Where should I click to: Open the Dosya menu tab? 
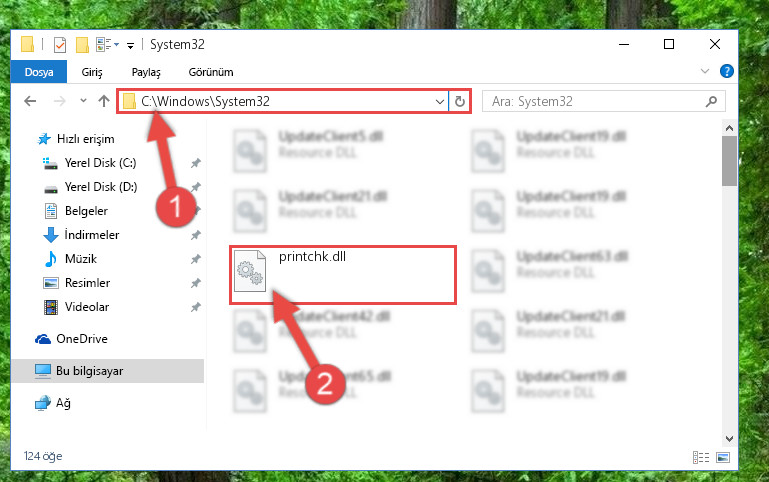point(39,72)
